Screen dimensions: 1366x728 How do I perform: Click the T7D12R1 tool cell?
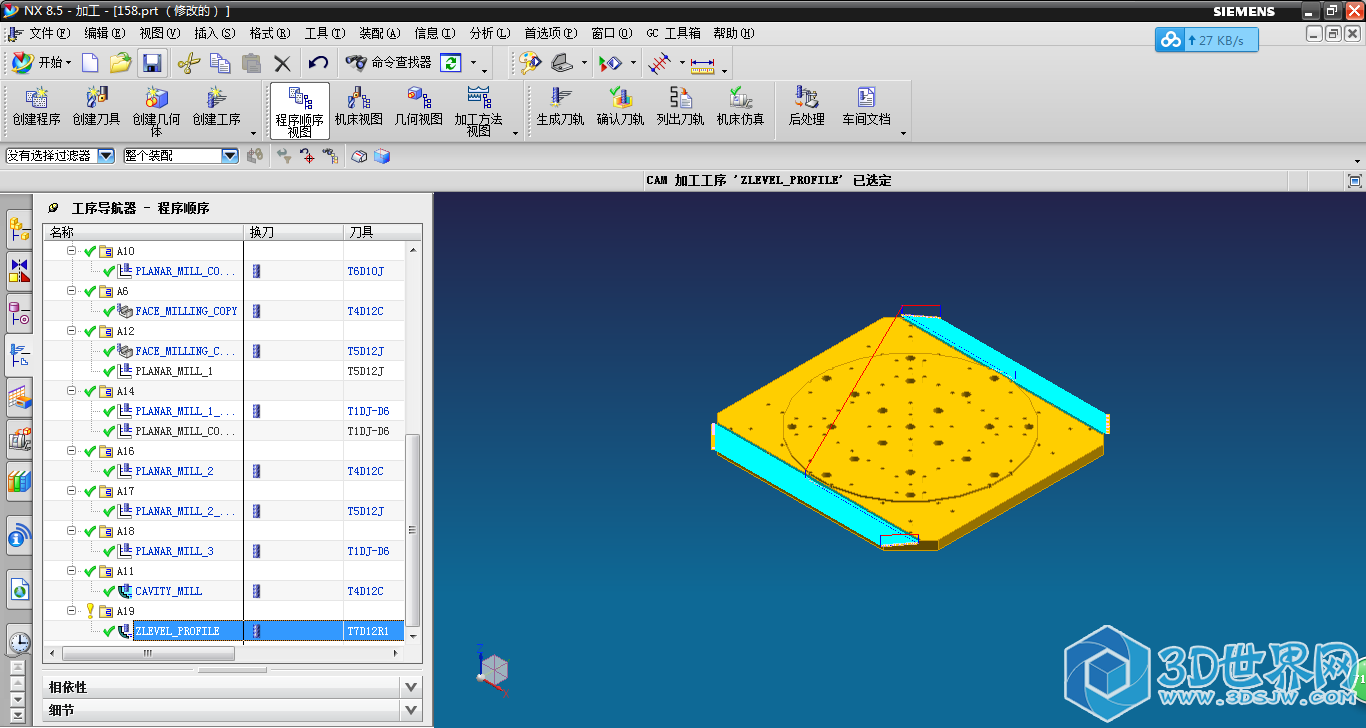[x=374, y=631]
